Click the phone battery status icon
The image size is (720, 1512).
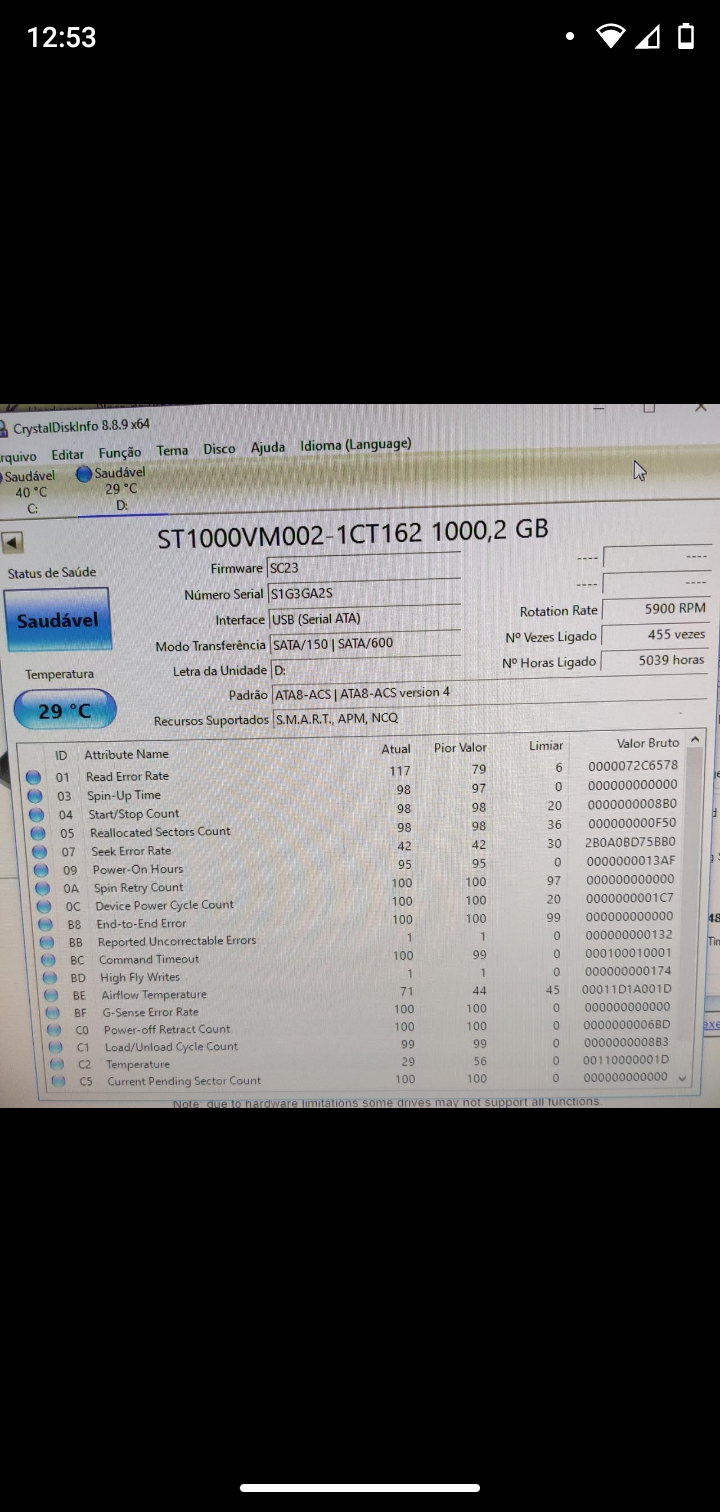pyautogui.click(x=686, y=37)
